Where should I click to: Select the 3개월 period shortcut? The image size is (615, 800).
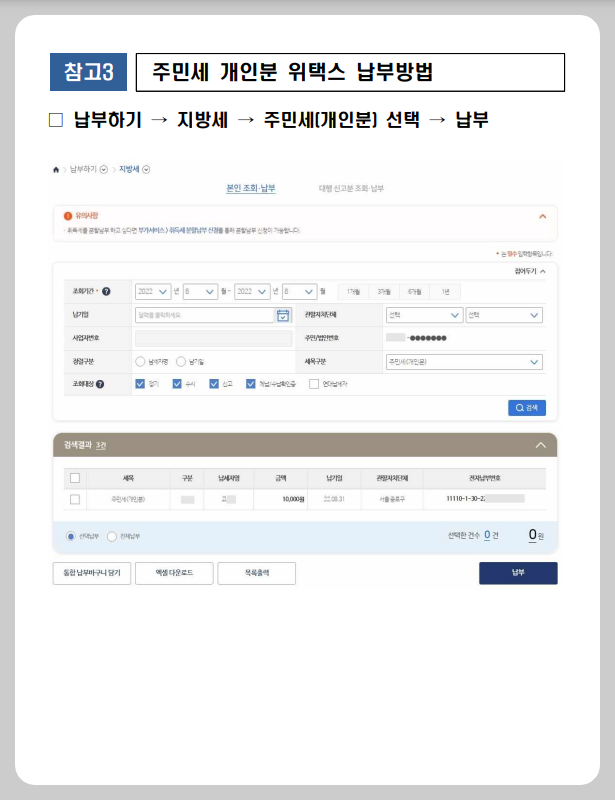tap(384, 291)
